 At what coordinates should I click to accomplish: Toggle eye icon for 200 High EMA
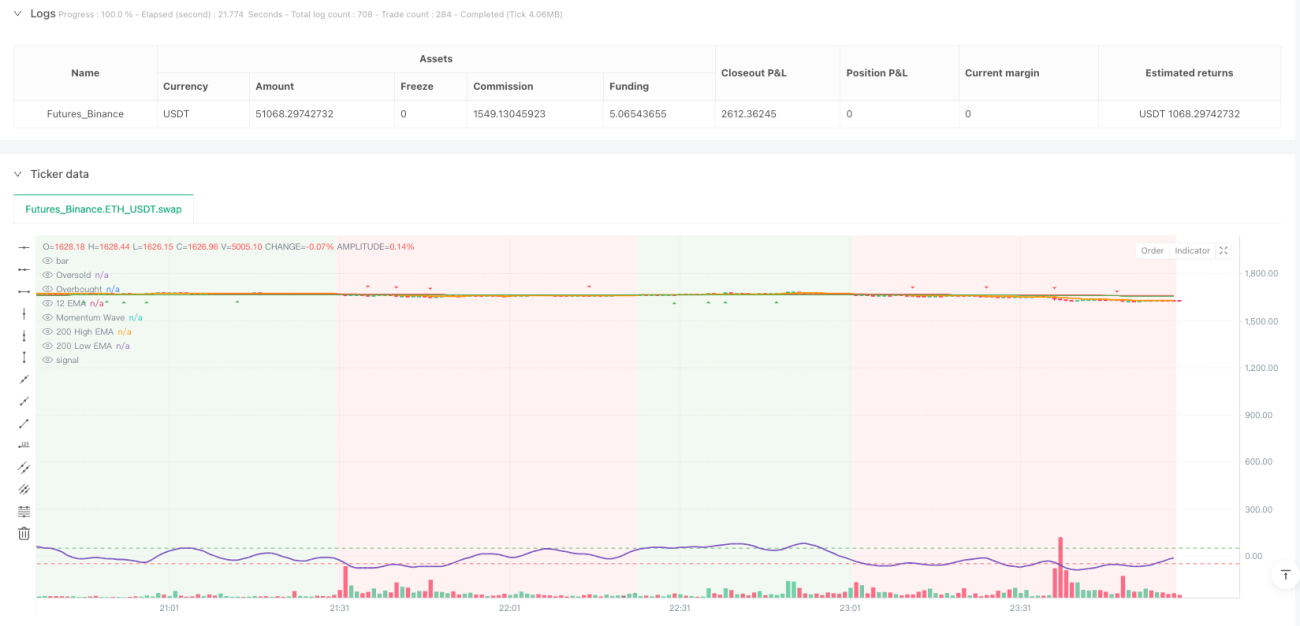47,331
